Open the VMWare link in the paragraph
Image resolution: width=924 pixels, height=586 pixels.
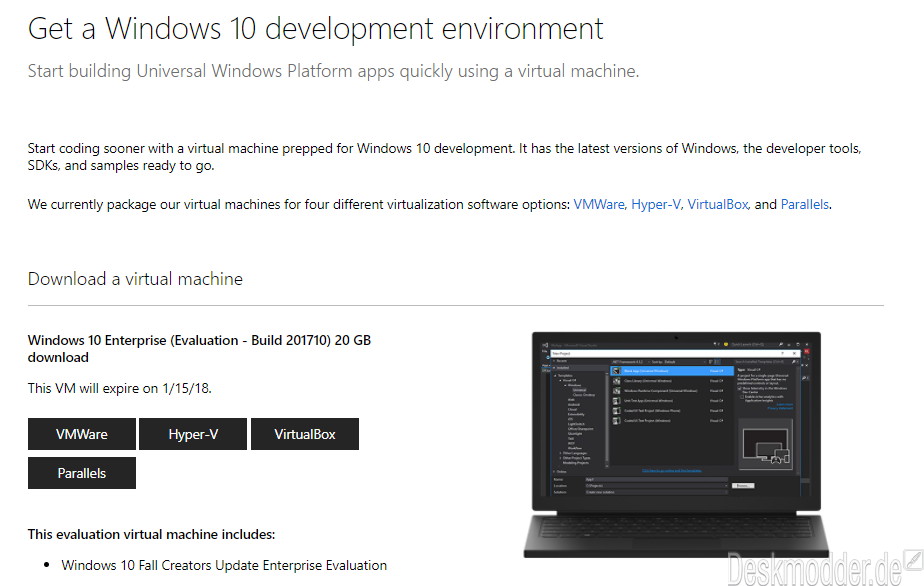(x=599, y=205)
